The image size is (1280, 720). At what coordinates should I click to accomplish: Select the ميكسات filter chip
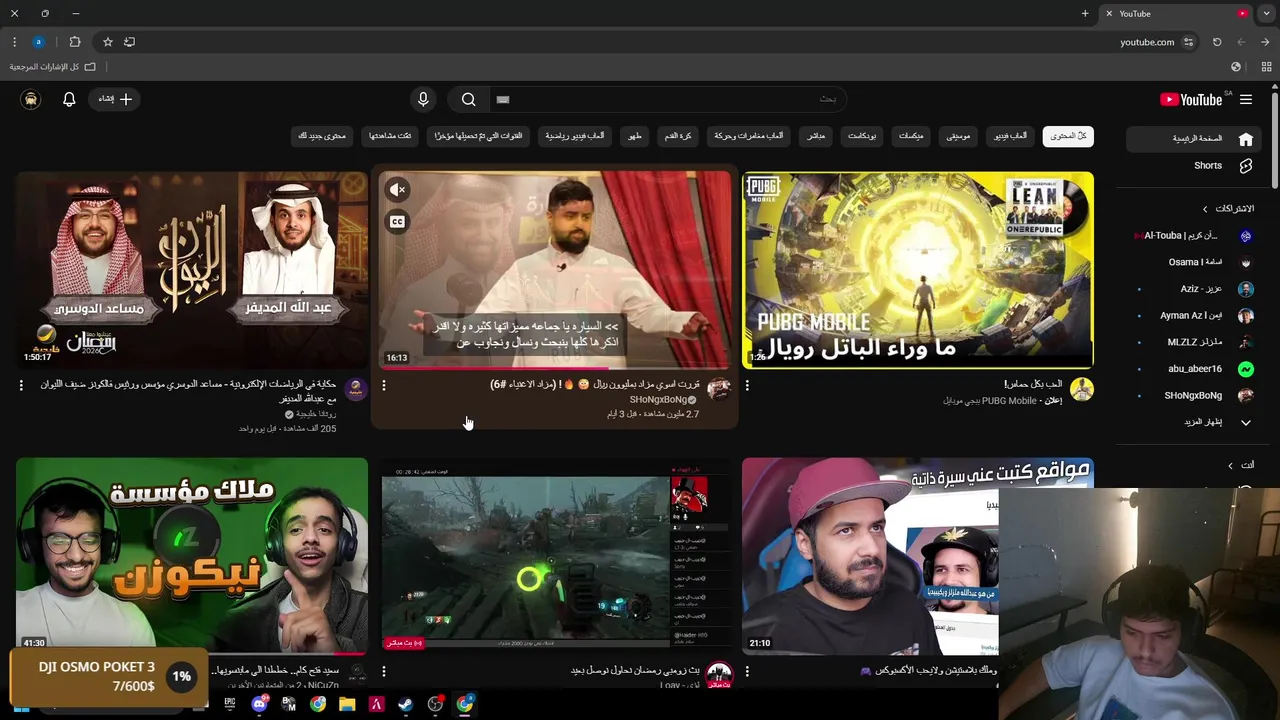pos(911,136)
